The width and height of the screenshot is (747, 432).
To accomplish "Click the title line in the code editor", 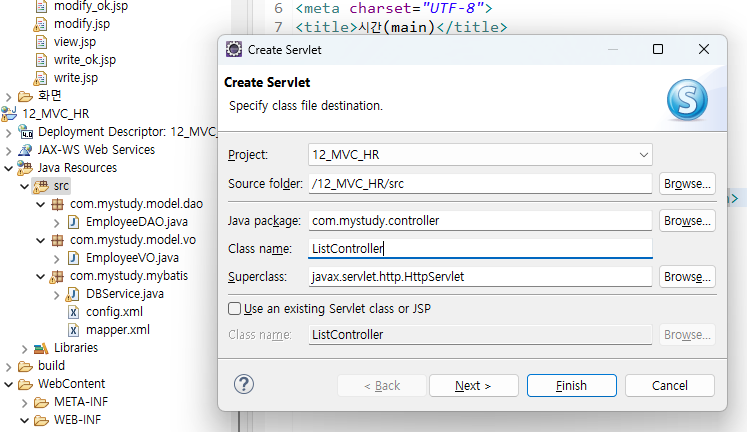I will (401, 27).
